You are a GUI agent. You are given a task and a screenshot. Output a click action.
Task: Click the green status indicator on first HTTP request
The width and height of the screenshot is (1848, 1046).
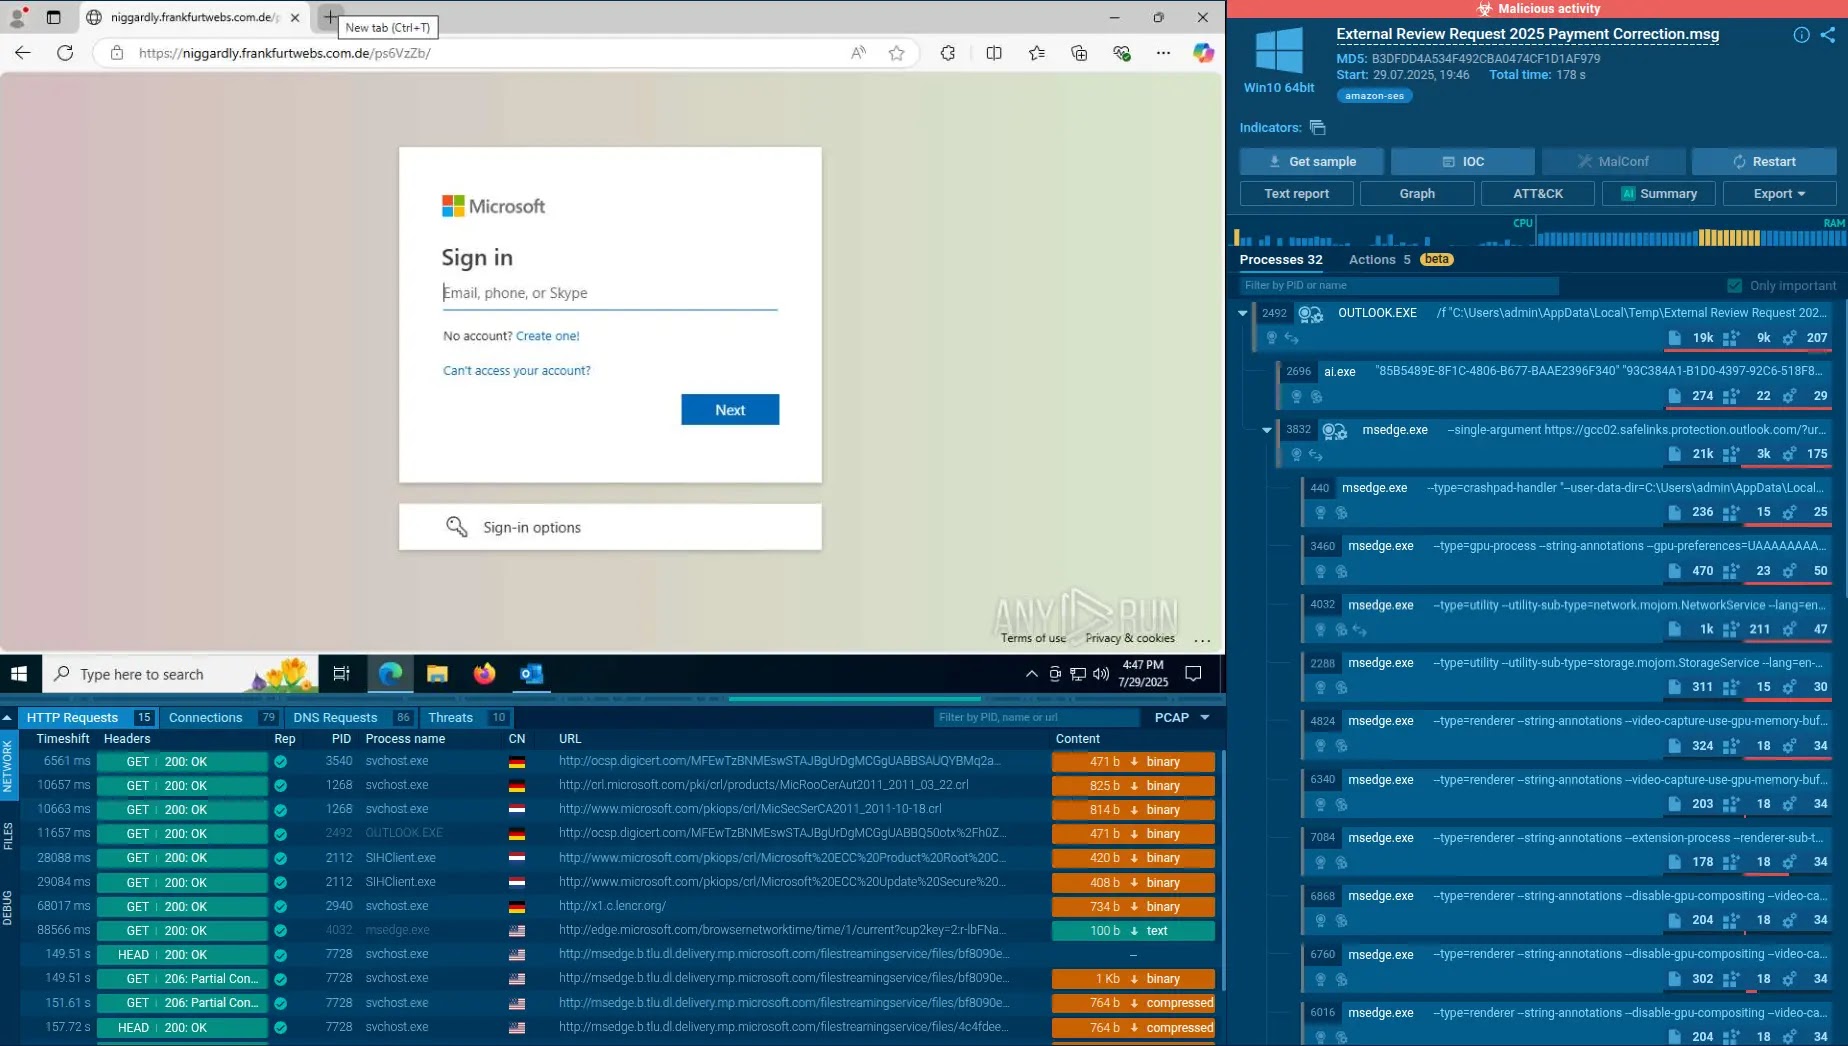click(281, 761)
